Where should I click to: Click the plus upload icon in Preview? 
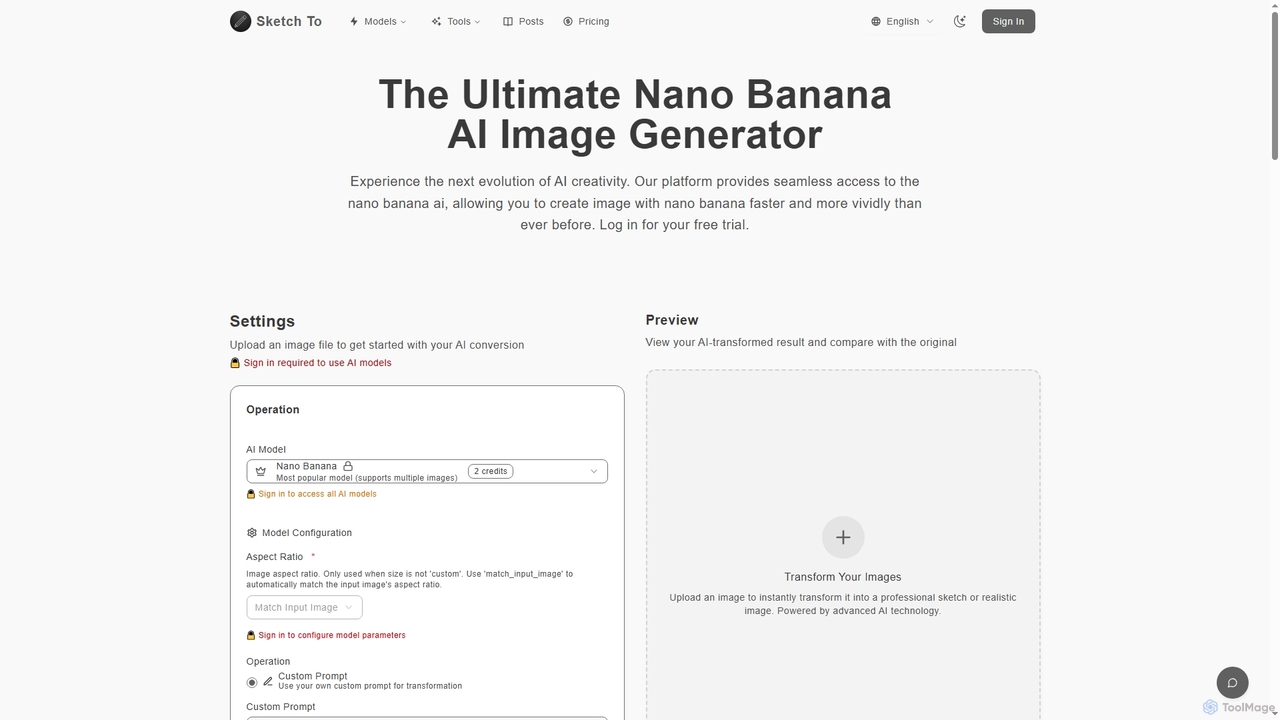pyautogui.click(x=843, y=537)
